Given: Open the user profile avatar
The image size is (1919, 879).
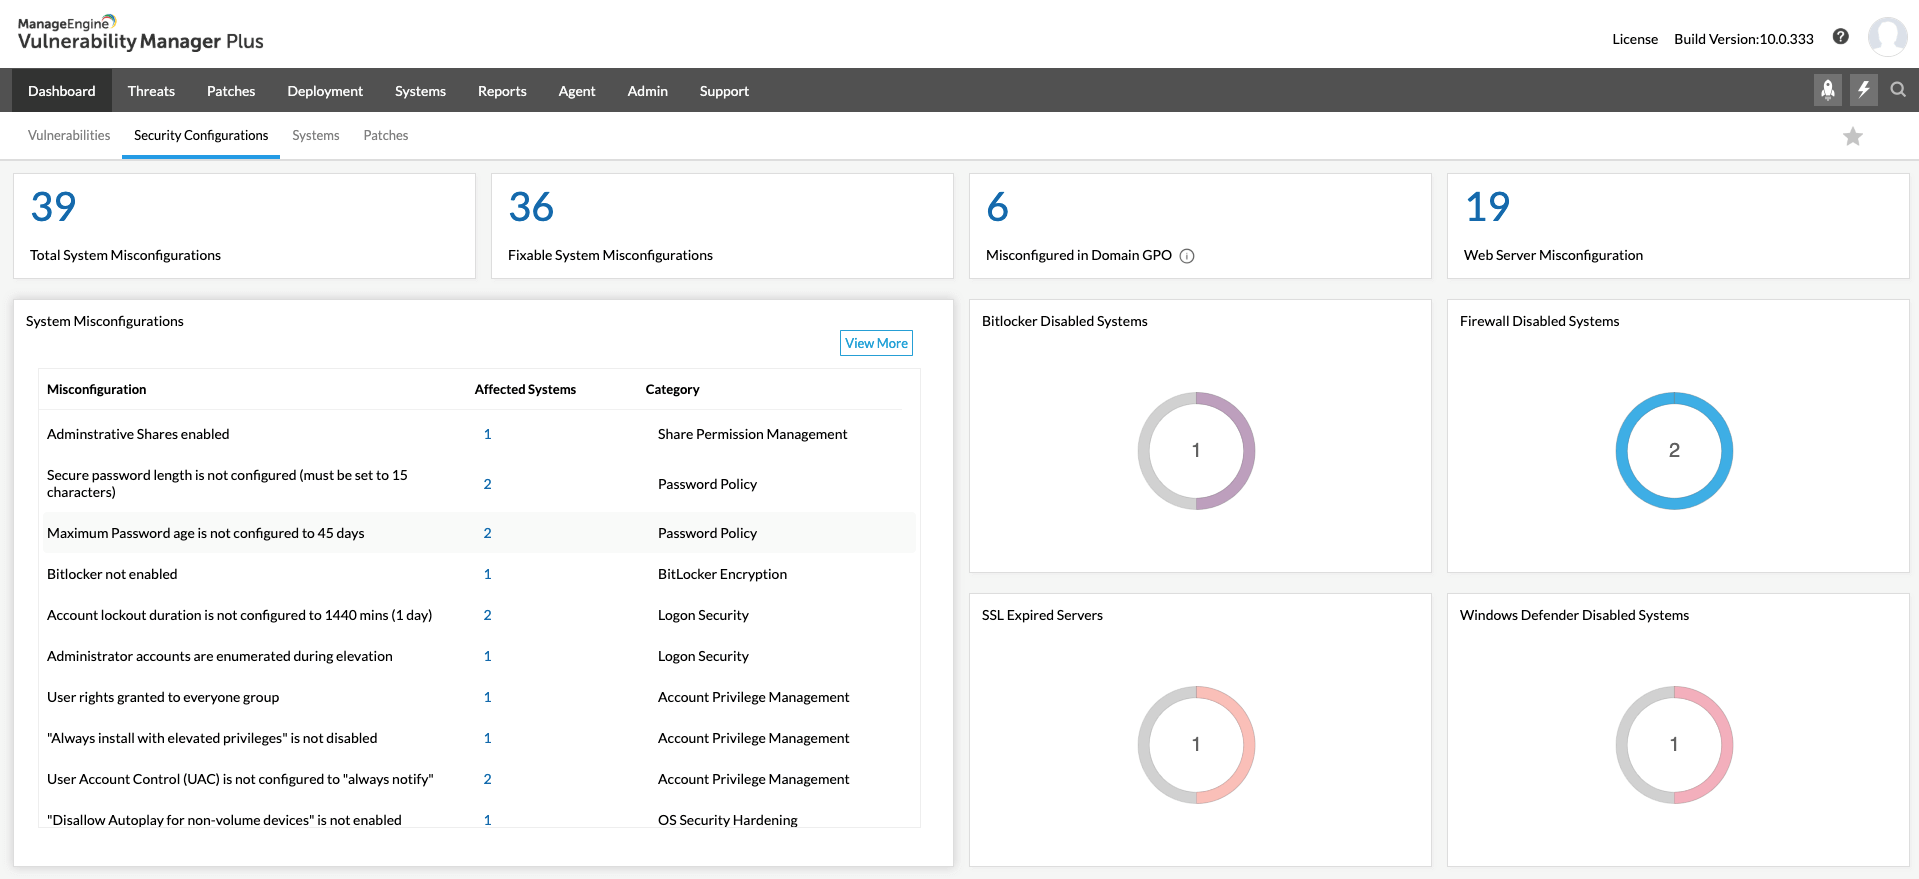Looking at the screenshot, I should click(1886, 37).
